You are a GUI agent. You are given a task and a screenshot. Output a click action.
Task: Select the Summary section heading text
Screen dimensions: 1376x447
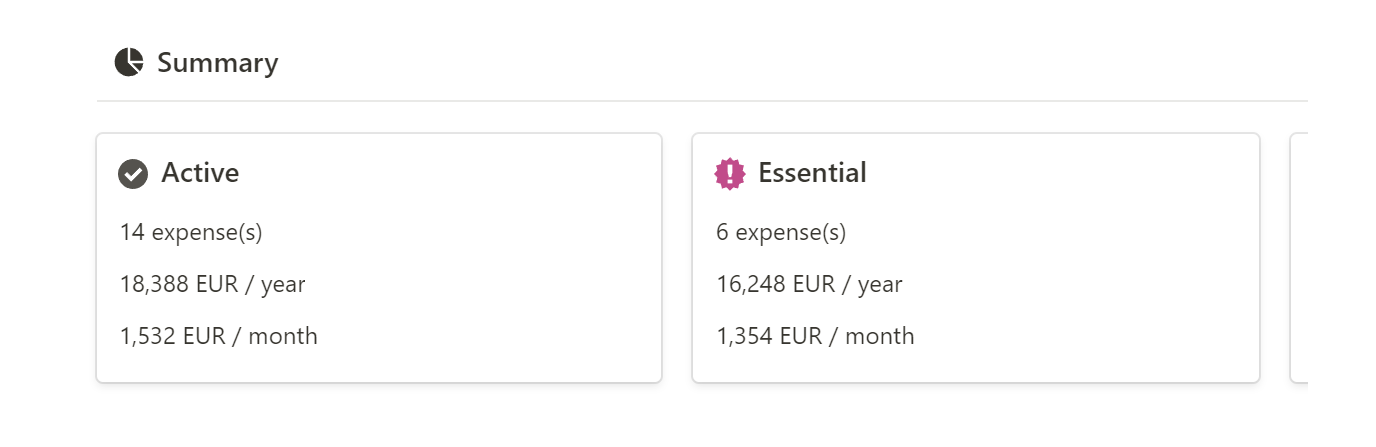218,63
